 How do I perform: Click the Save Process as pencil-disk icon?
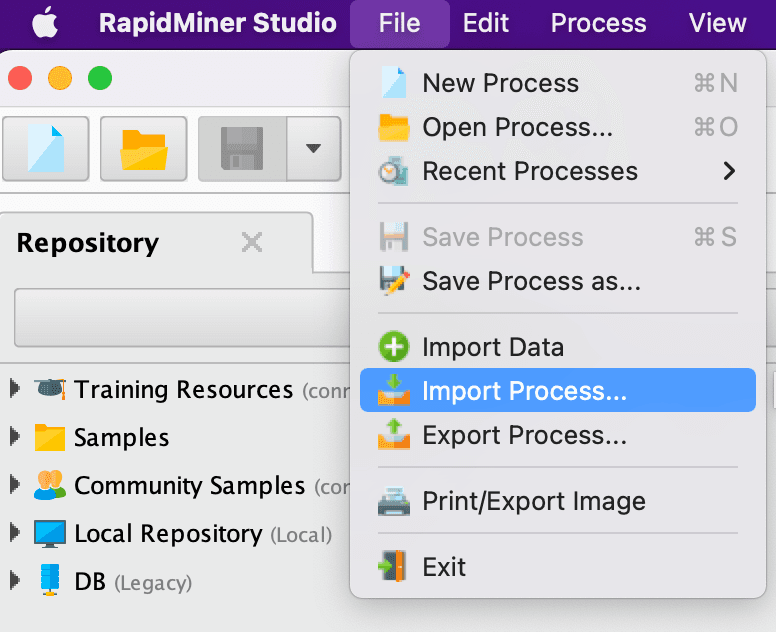coord(394,281)
